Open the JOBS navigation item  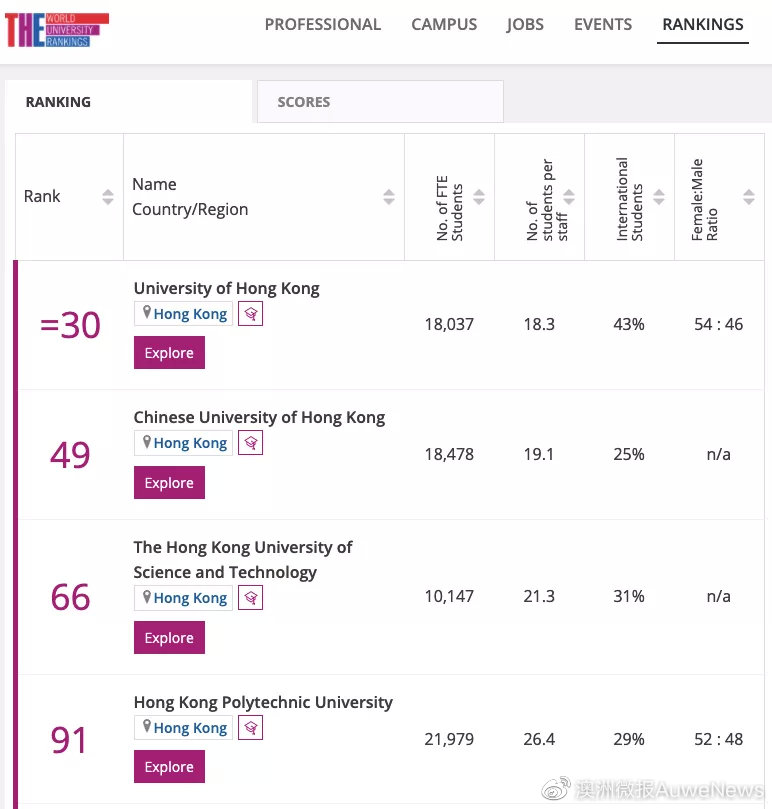(x=525, y=24)
